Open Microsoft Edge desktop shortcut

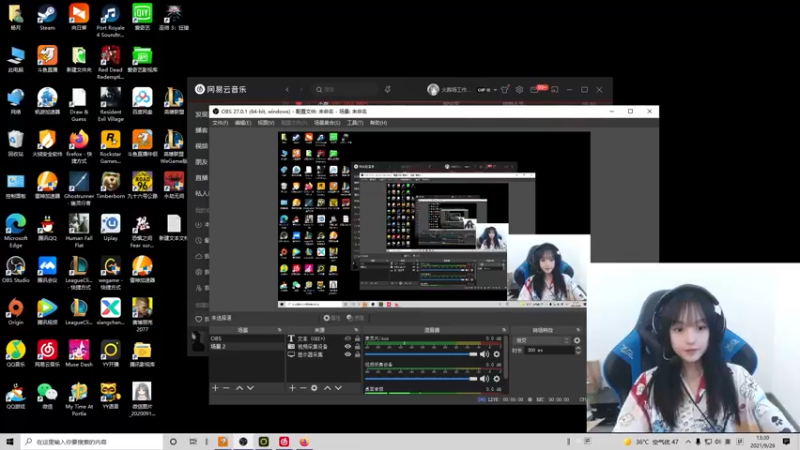click(16, 231)
